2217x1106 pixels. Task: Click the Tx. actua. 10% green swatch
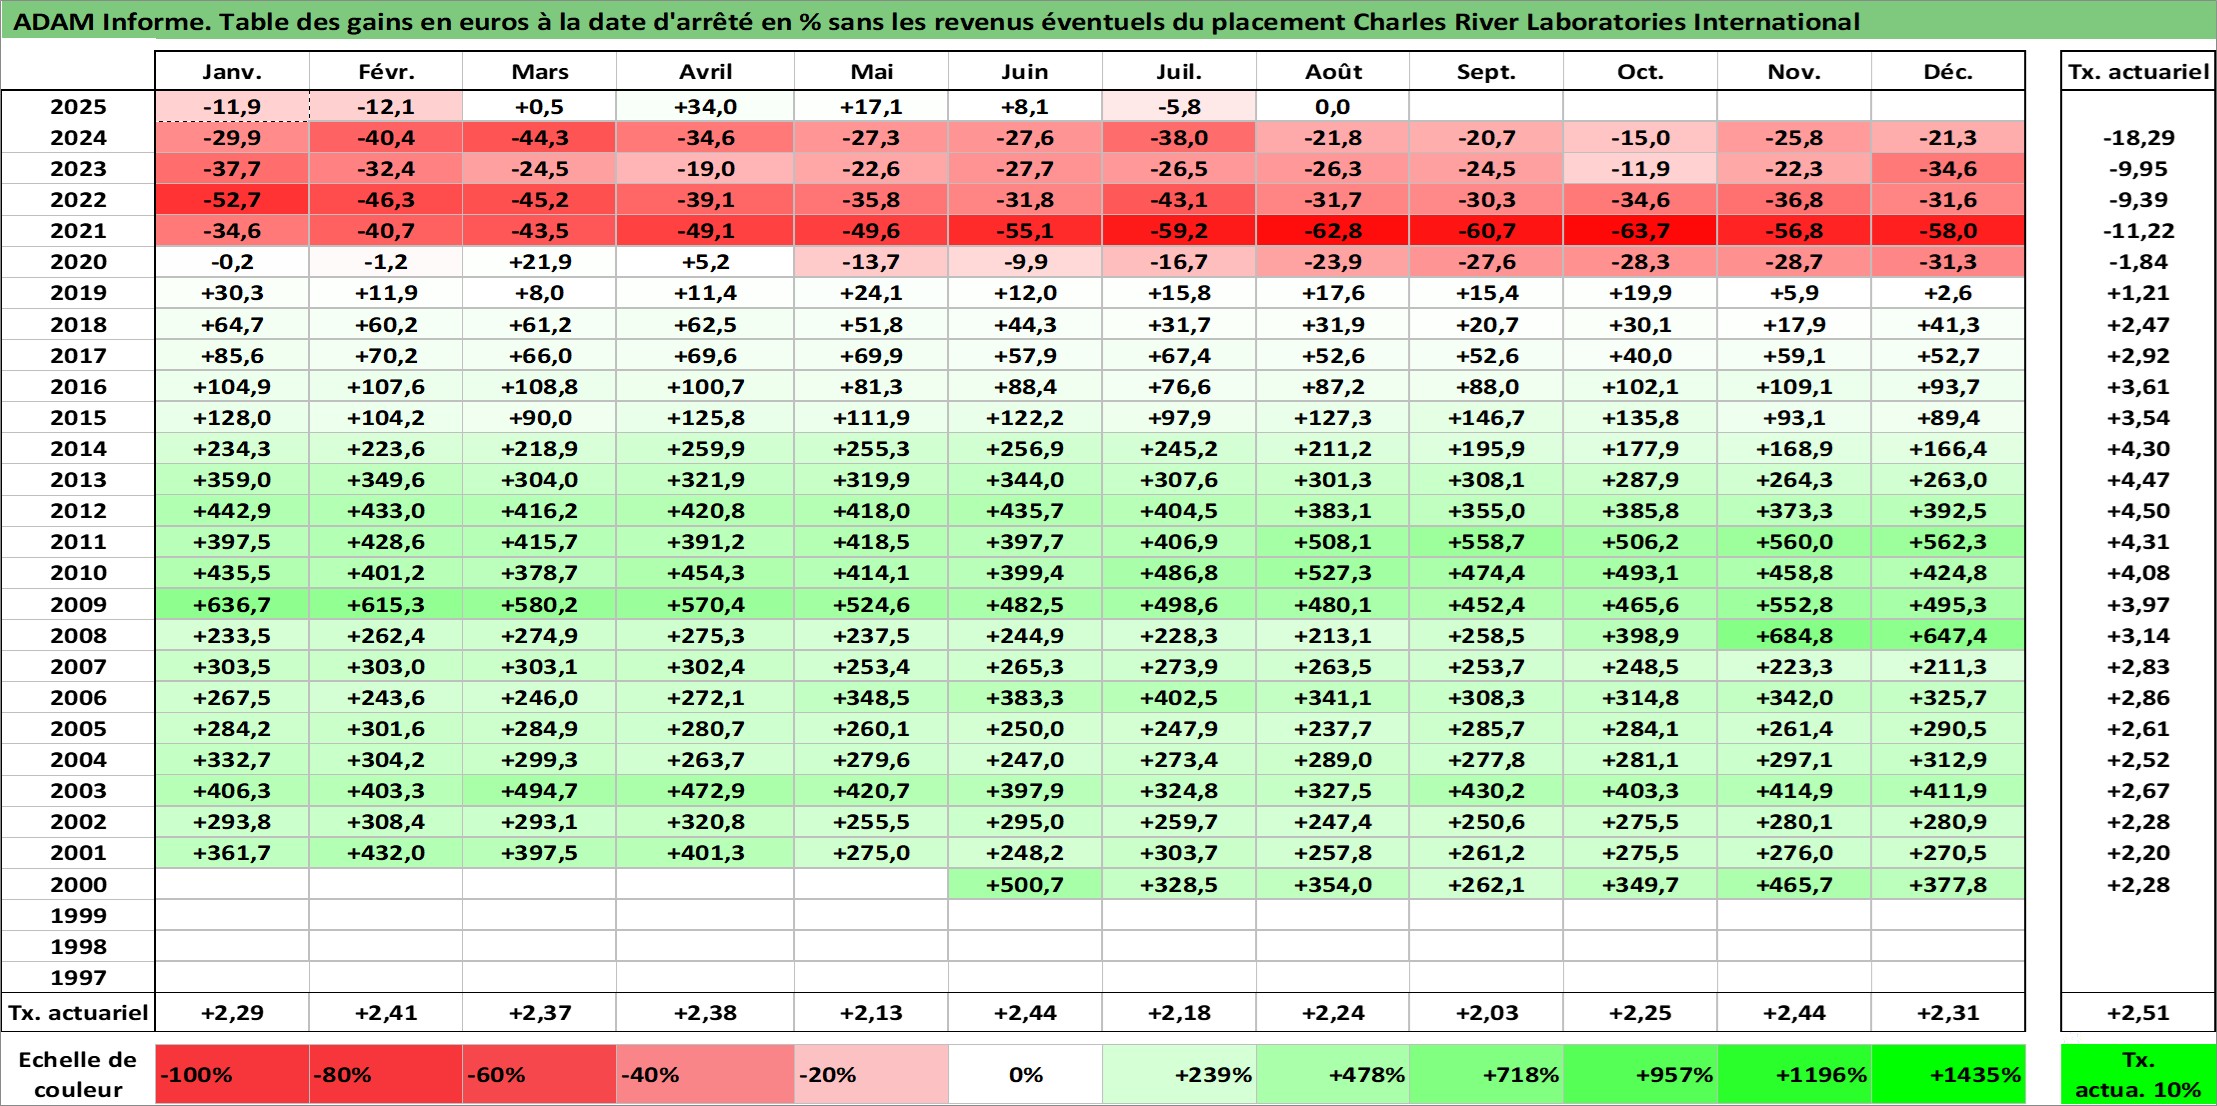pos(2138,1074)
